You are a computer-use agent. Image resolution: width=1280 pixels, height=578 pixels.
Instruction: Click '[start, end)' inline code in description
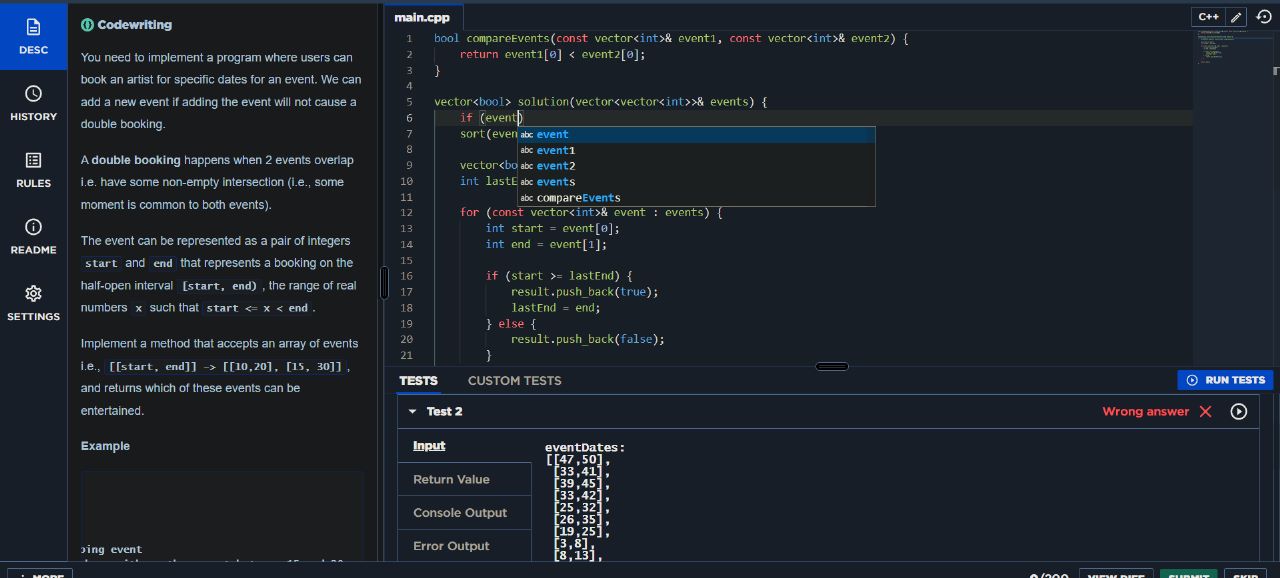click(x=218, y=286)
